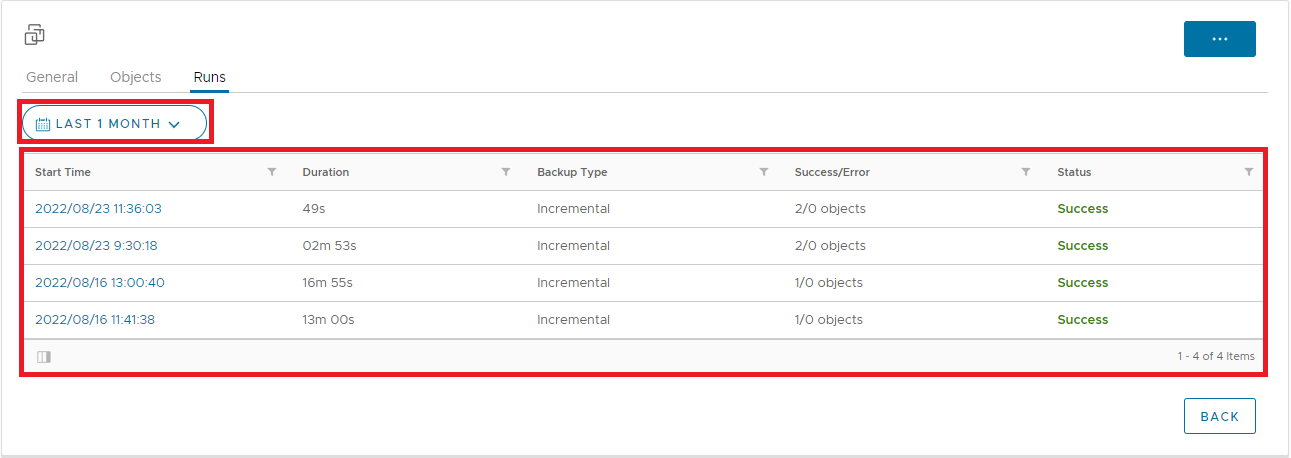Open the Backup Type column filter

(764, 172)
